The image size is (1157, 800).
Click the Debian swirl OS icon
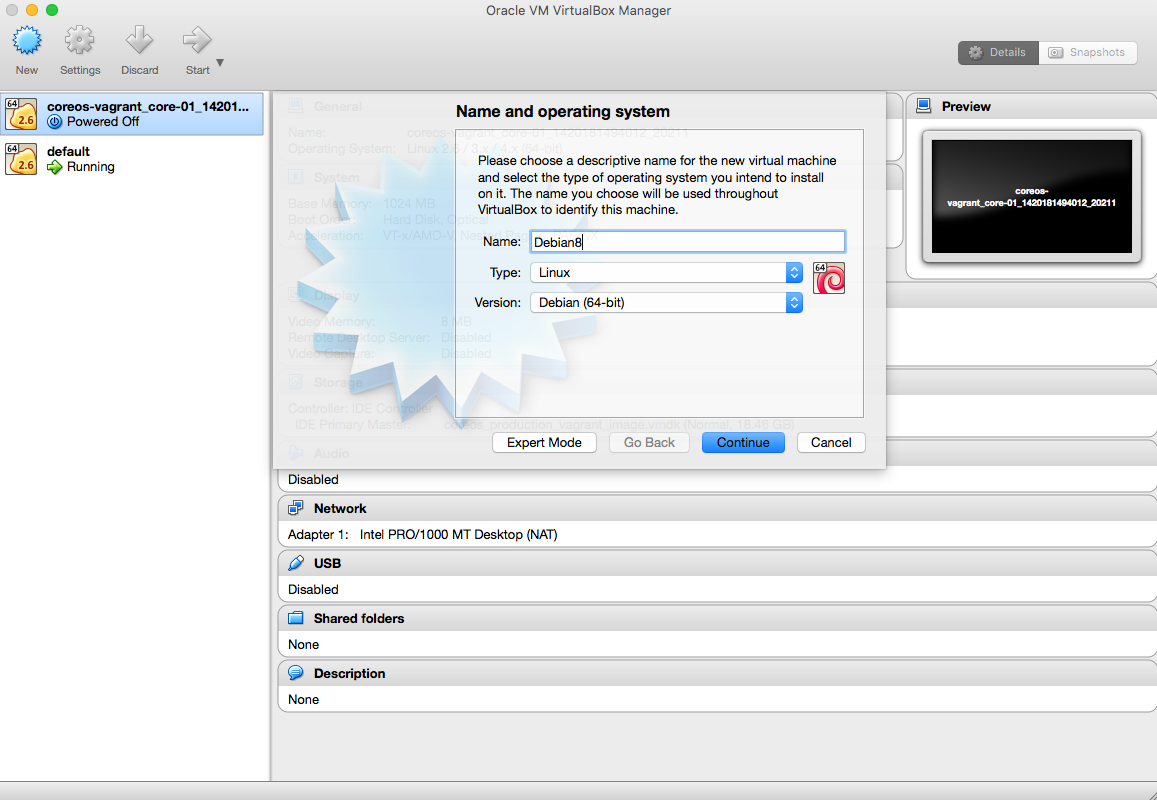[829, 278]
